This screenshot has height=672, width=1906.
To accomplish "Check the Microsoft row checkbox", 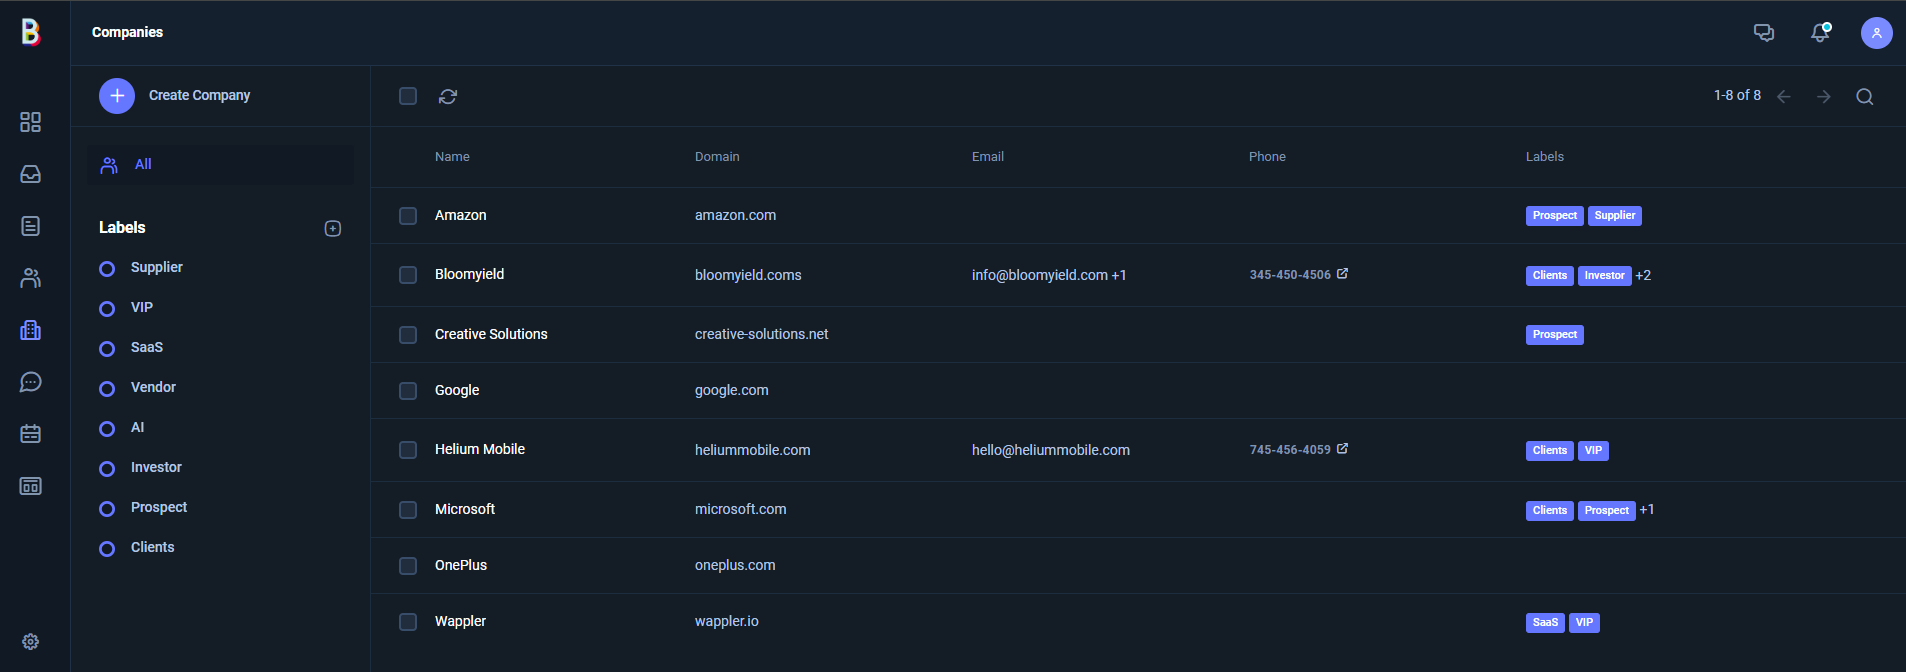I will point(408,510).
